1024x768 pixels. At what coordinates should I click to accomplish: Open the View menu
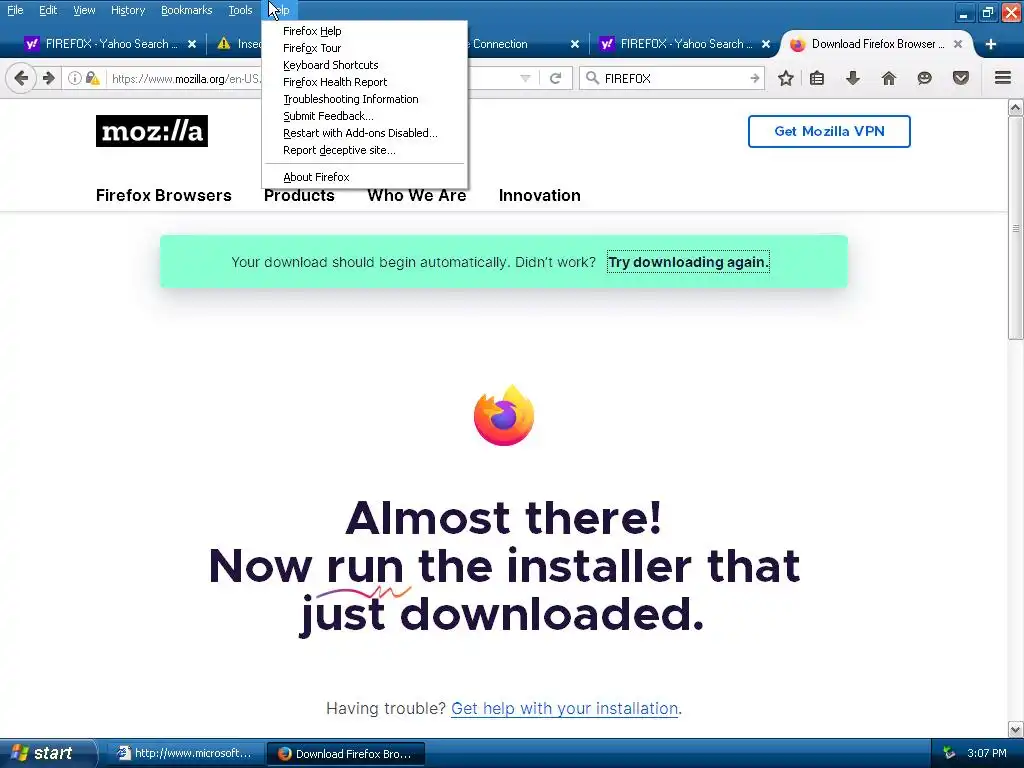[x=84, y=10]
